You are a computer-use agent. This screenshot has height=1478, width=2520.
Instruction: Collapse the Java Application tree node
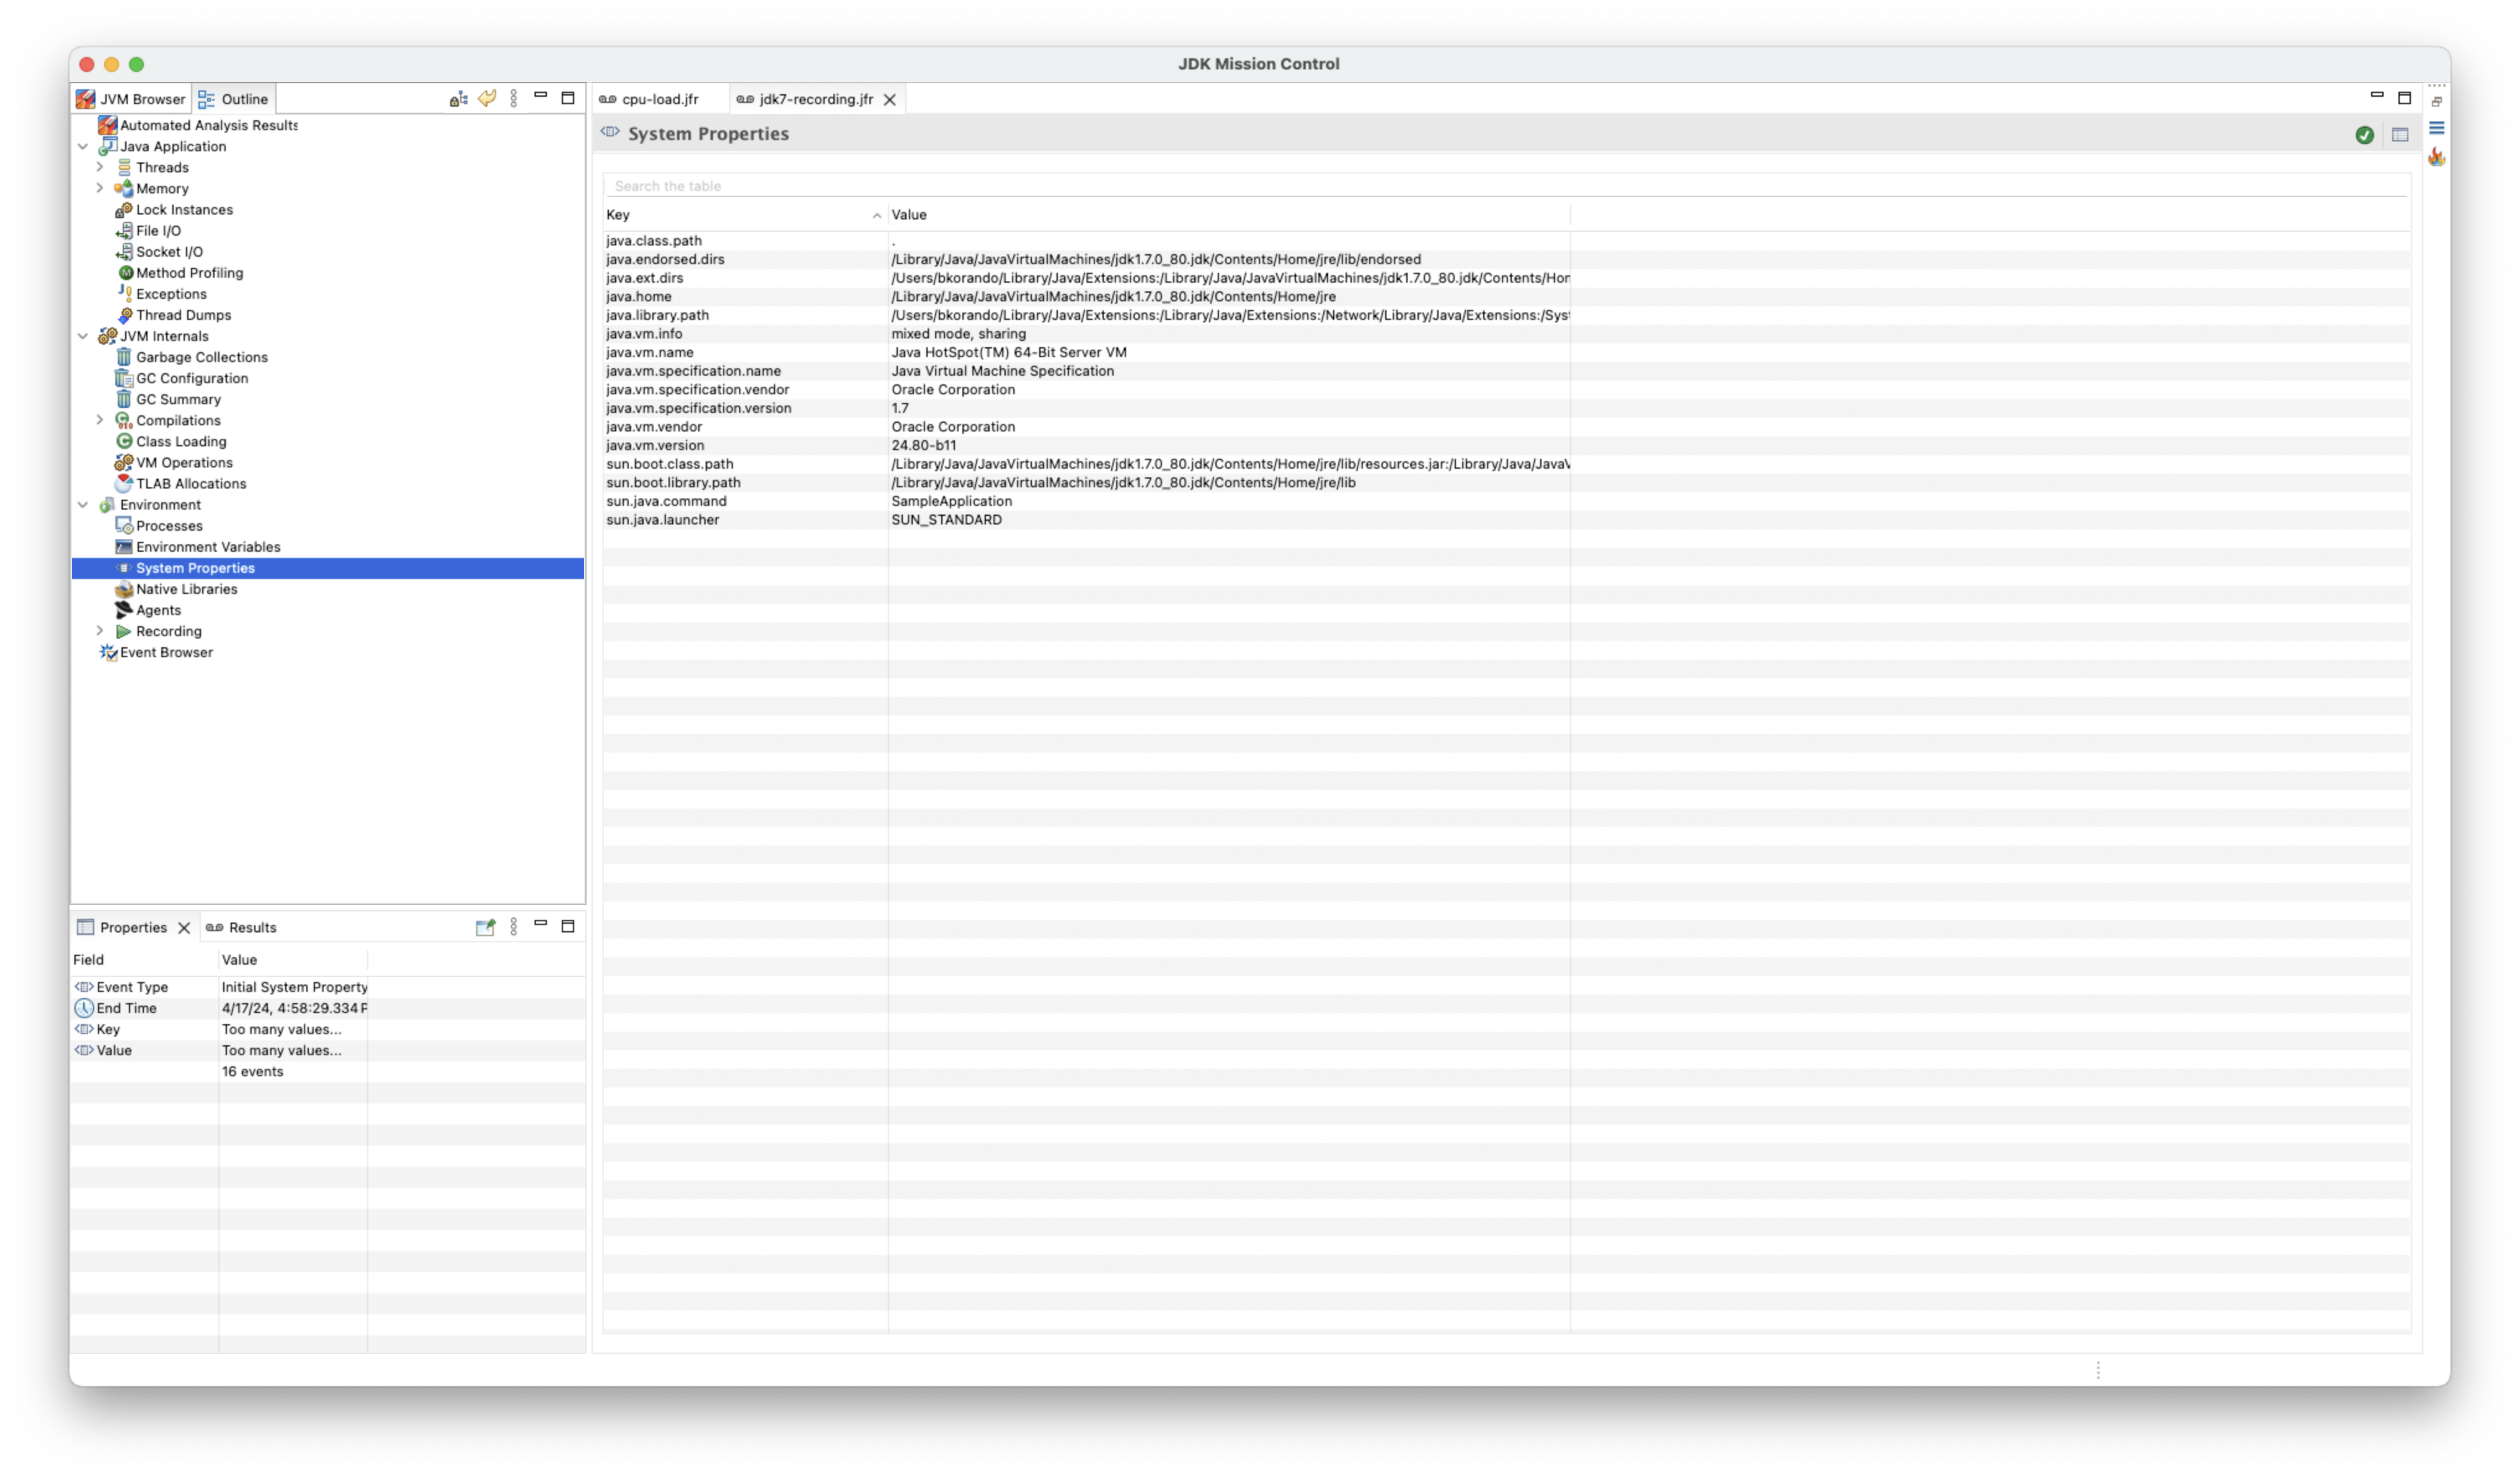(x=83, y=146)
